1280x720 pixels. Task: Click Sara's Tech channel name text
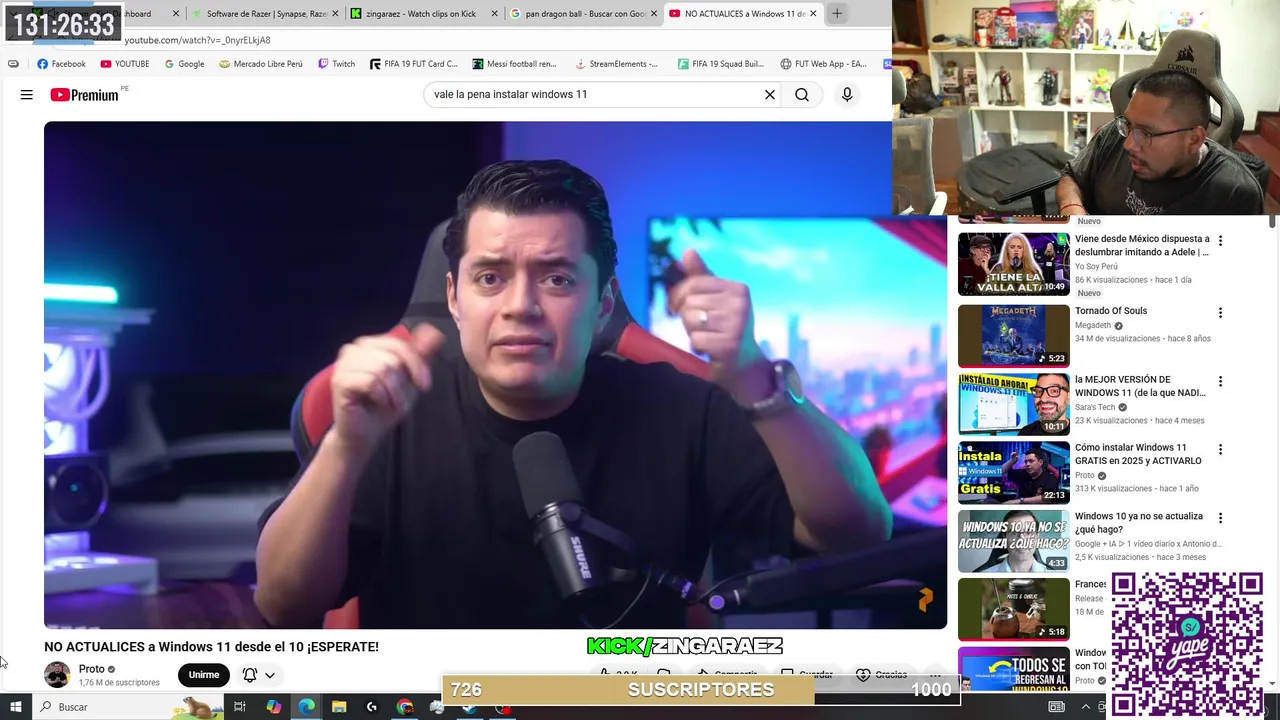click(1095, 408)
